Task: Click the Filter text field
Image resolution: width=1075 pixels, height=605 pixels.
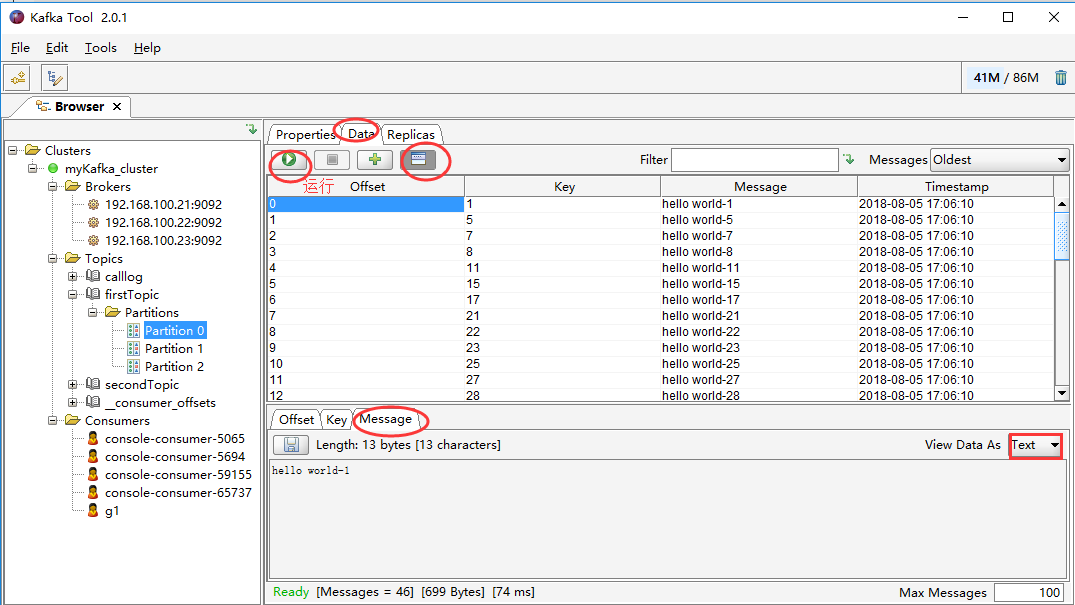Action: click(x=754, y=160)
